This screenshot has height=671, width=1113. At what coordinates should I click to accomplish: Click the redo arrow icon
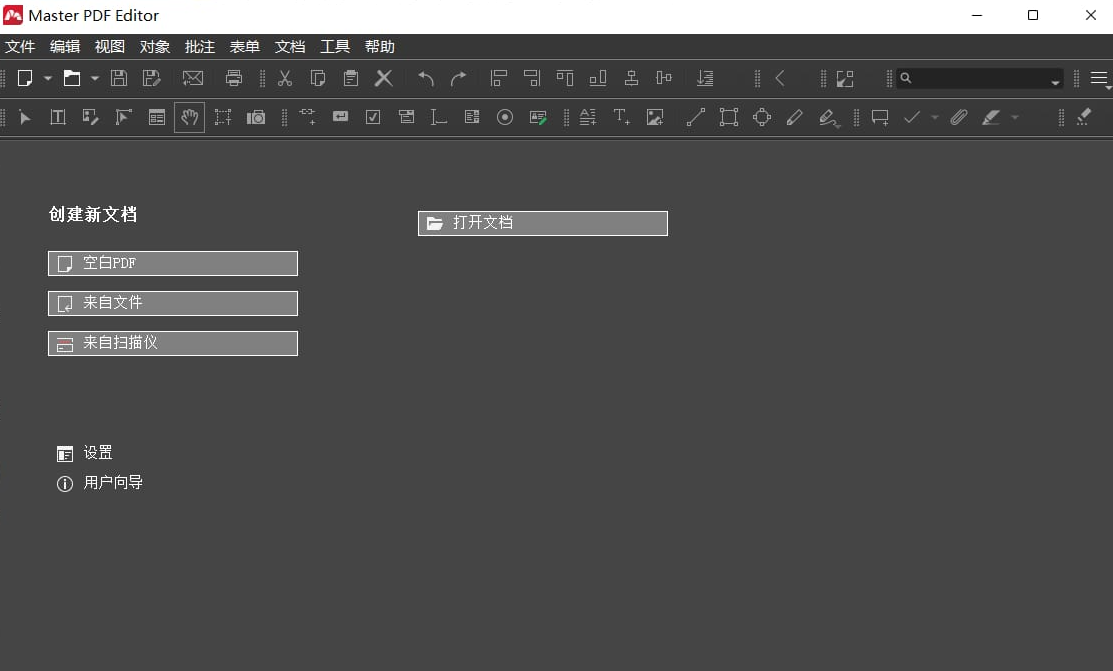point(459,78)
